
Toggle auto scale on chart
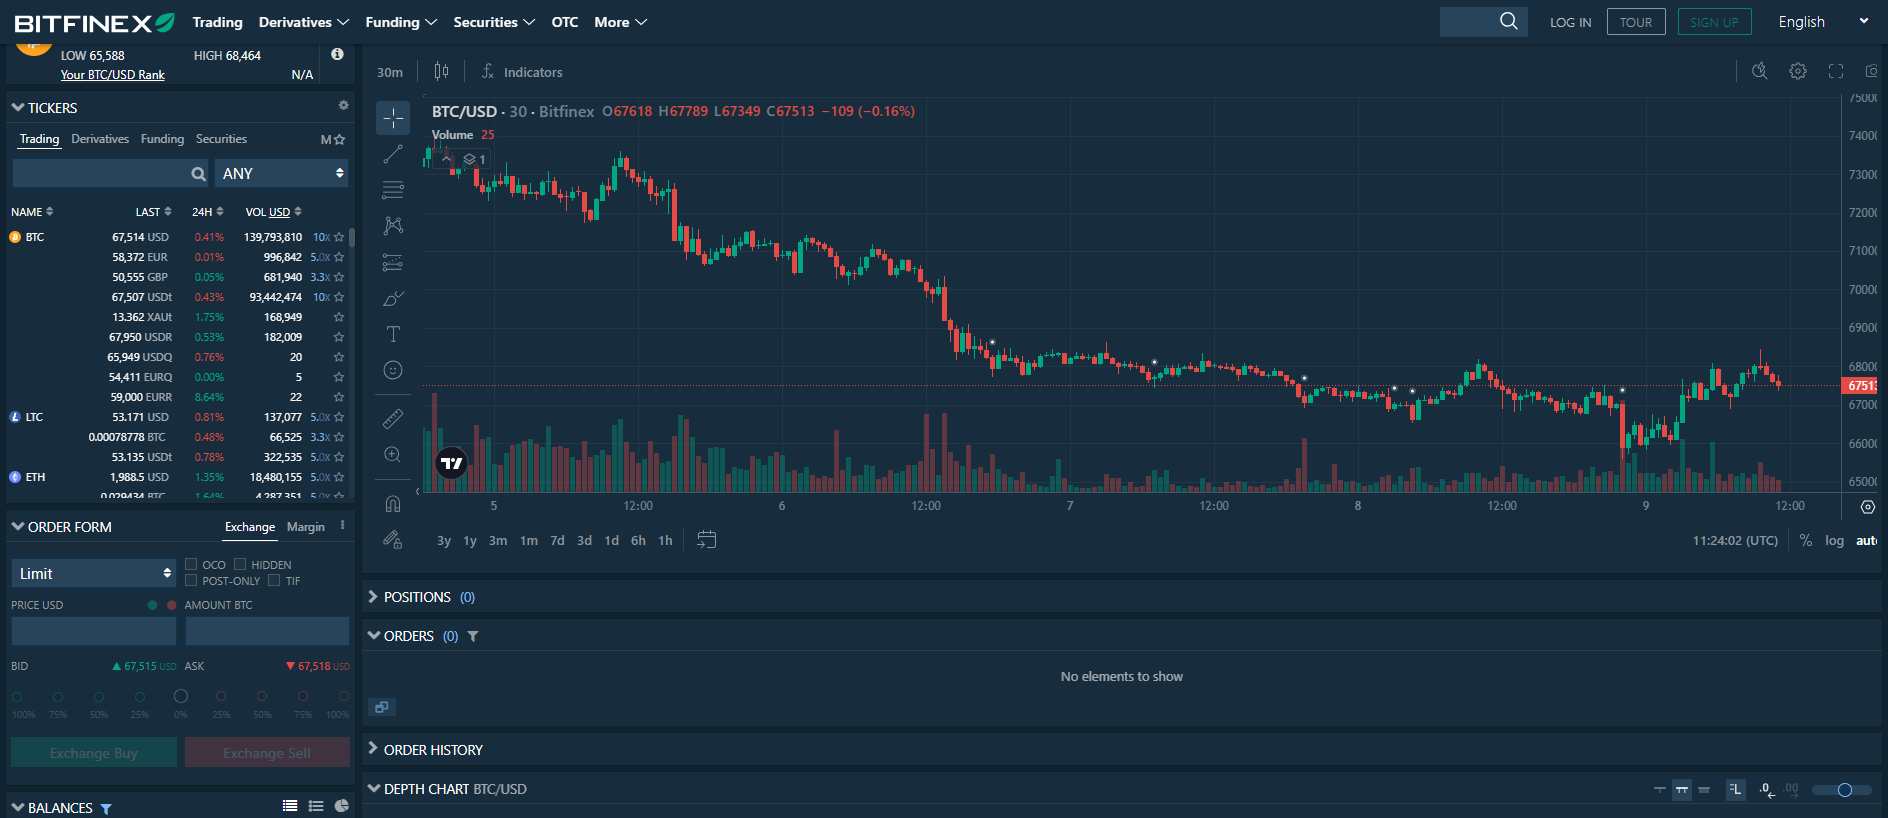pyautogui.click(x=1866, y=540)
